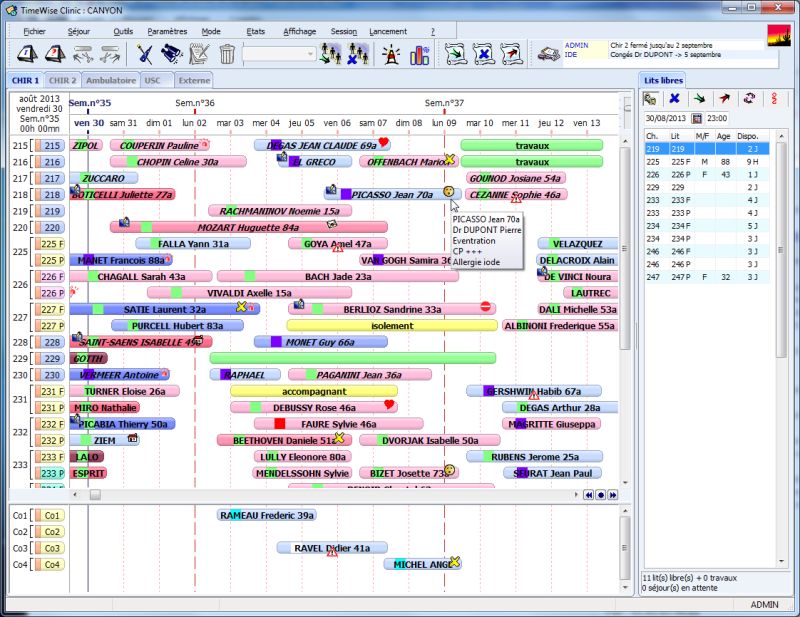800x617 pixels.
Task: Open the empty toolbar combo box dropdown
Action: [x=310, y=54]
